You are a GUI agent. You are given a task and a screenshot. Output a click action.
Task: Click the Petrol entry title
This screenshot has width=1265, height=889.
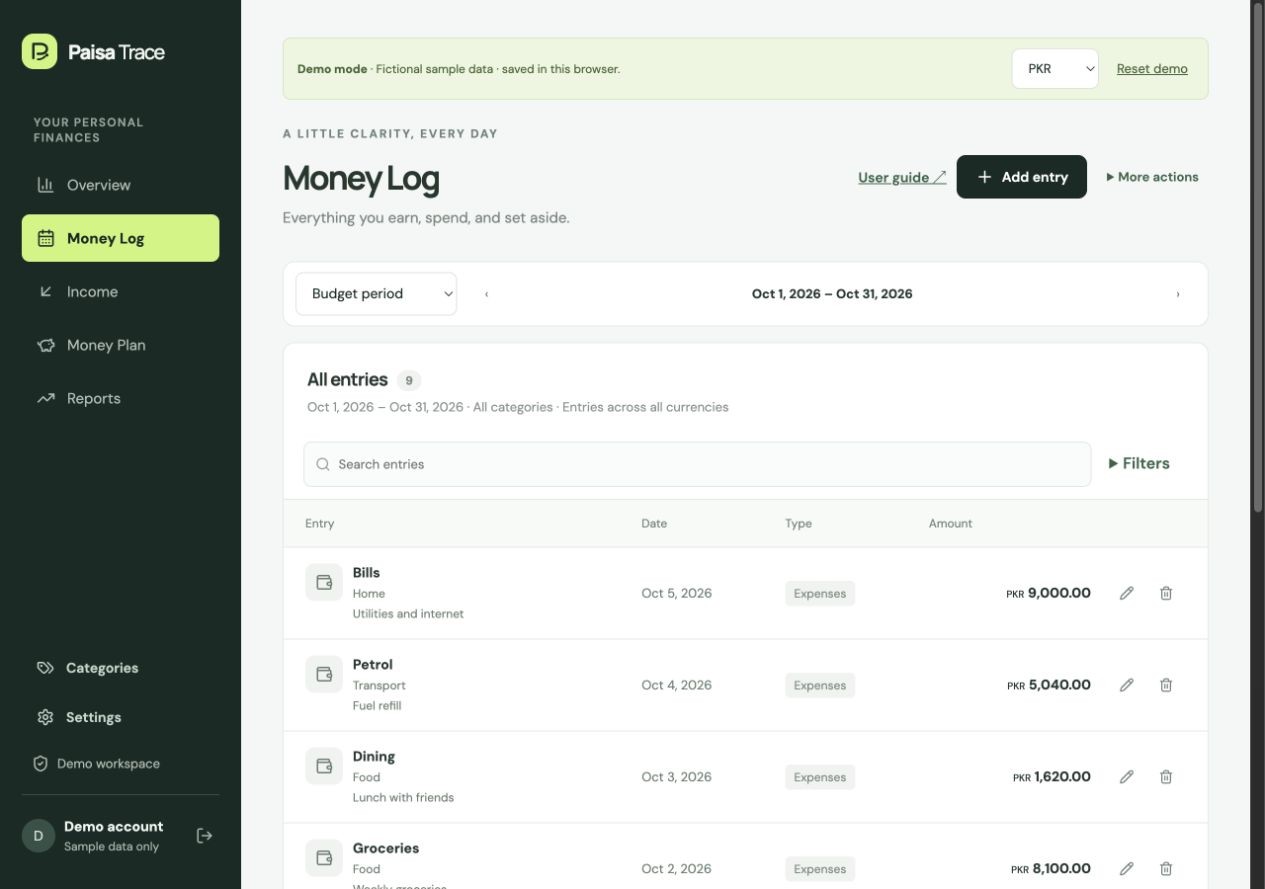(373, 665)
